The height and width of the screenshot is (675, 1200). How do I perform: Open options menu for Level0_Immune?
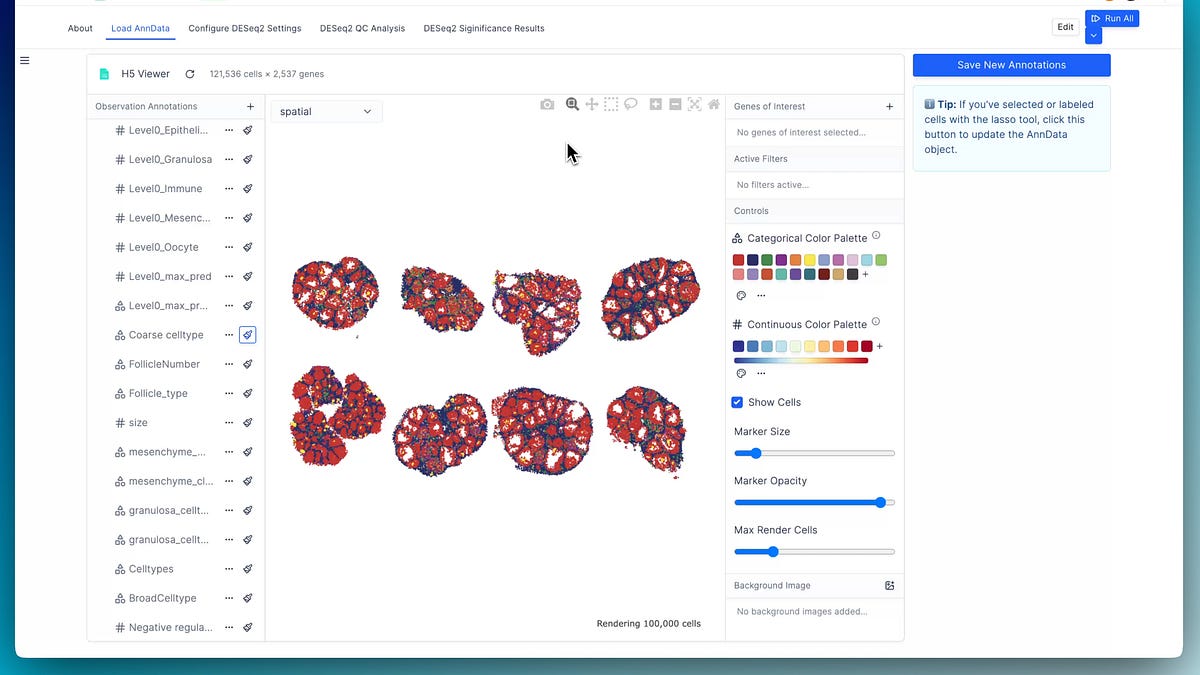(229, 188)
